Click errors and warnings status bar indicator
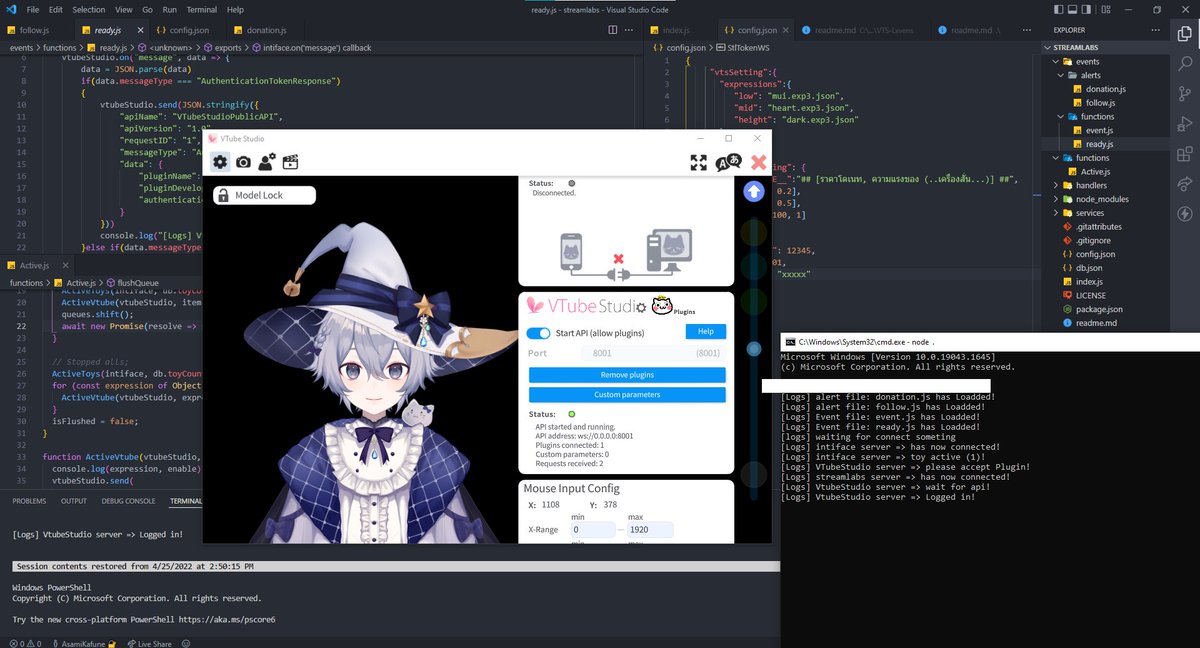Viewport: 1200px width, 648px height. coord(25,644)
